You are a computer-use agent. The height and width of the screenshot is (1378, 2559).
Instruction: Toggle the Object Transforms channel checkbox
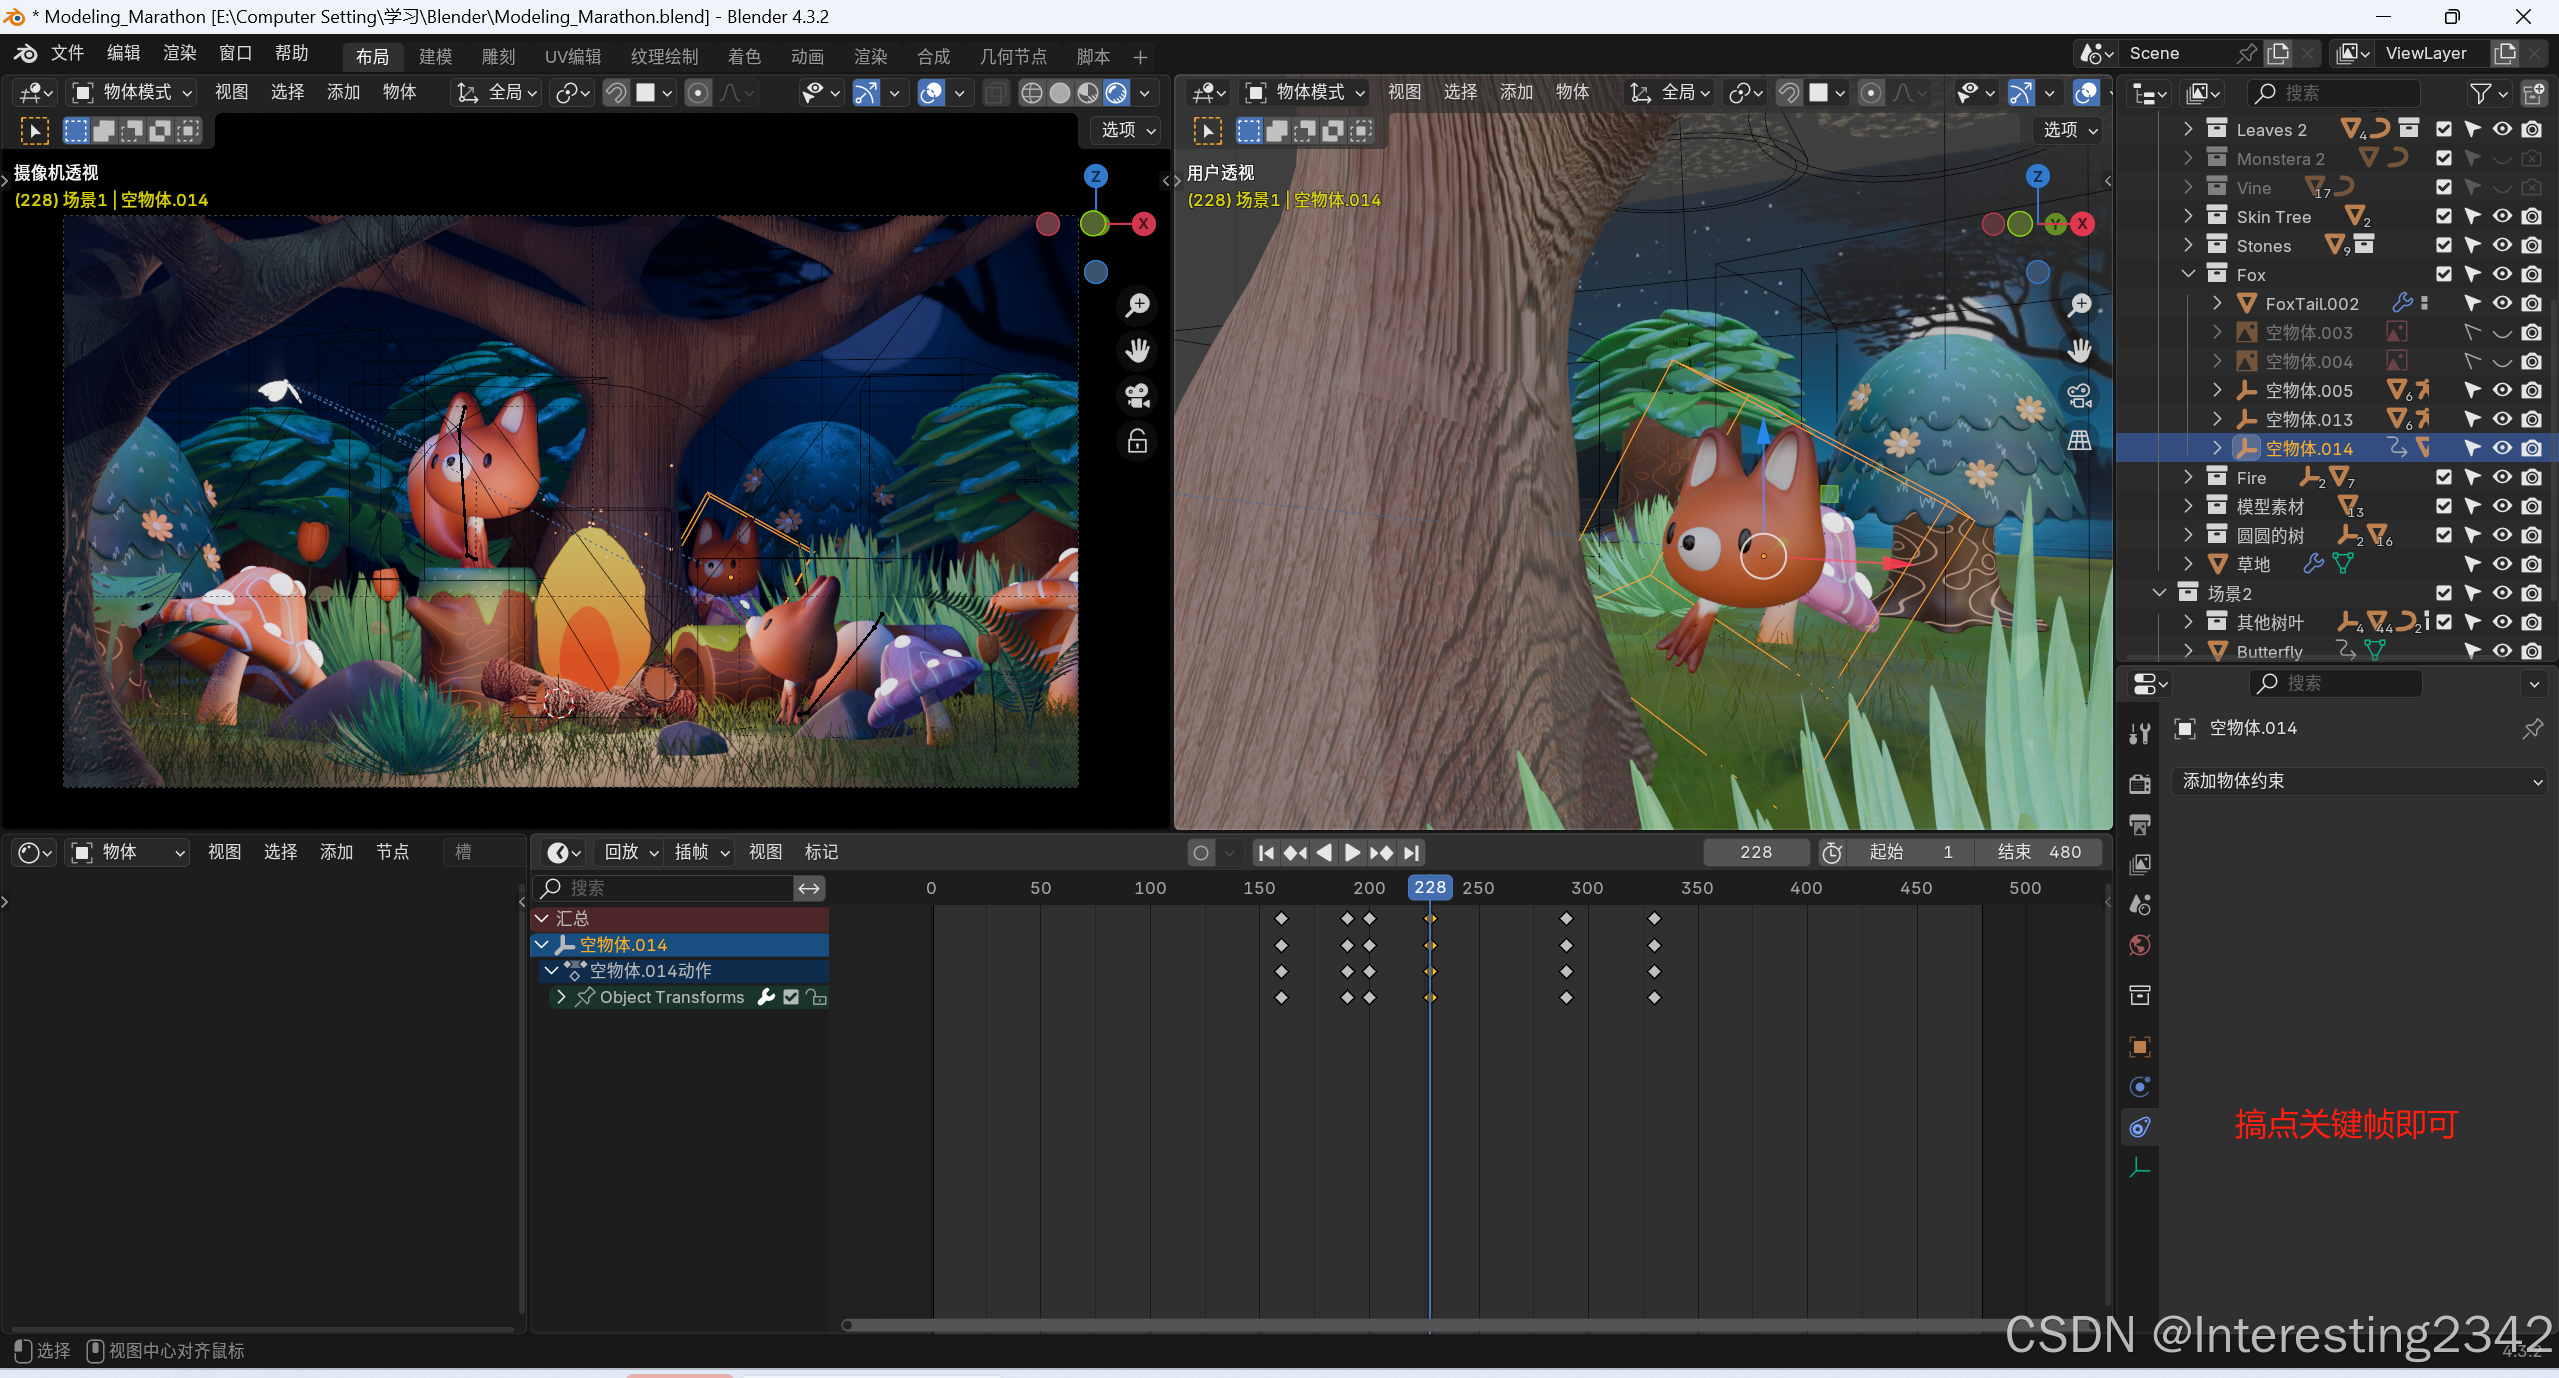click(791, 997)
